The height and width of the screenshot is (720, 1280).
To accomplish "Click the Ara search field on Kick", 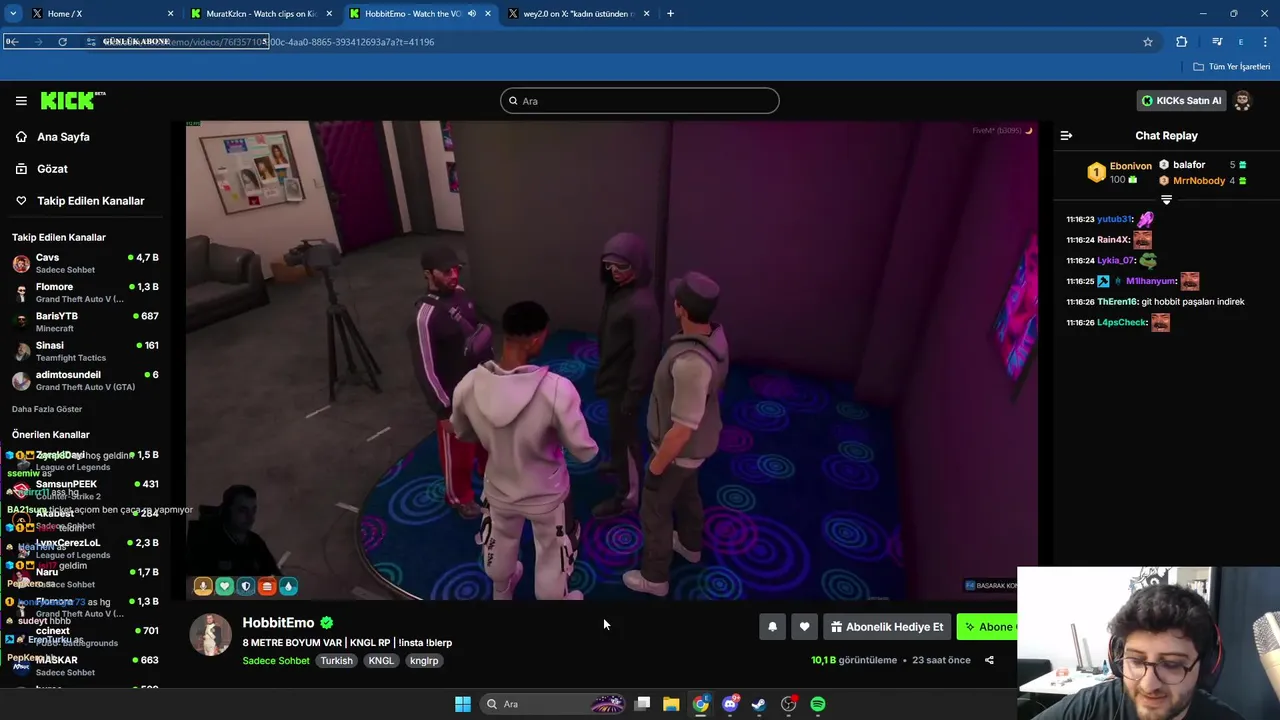I will click(640, 101).
